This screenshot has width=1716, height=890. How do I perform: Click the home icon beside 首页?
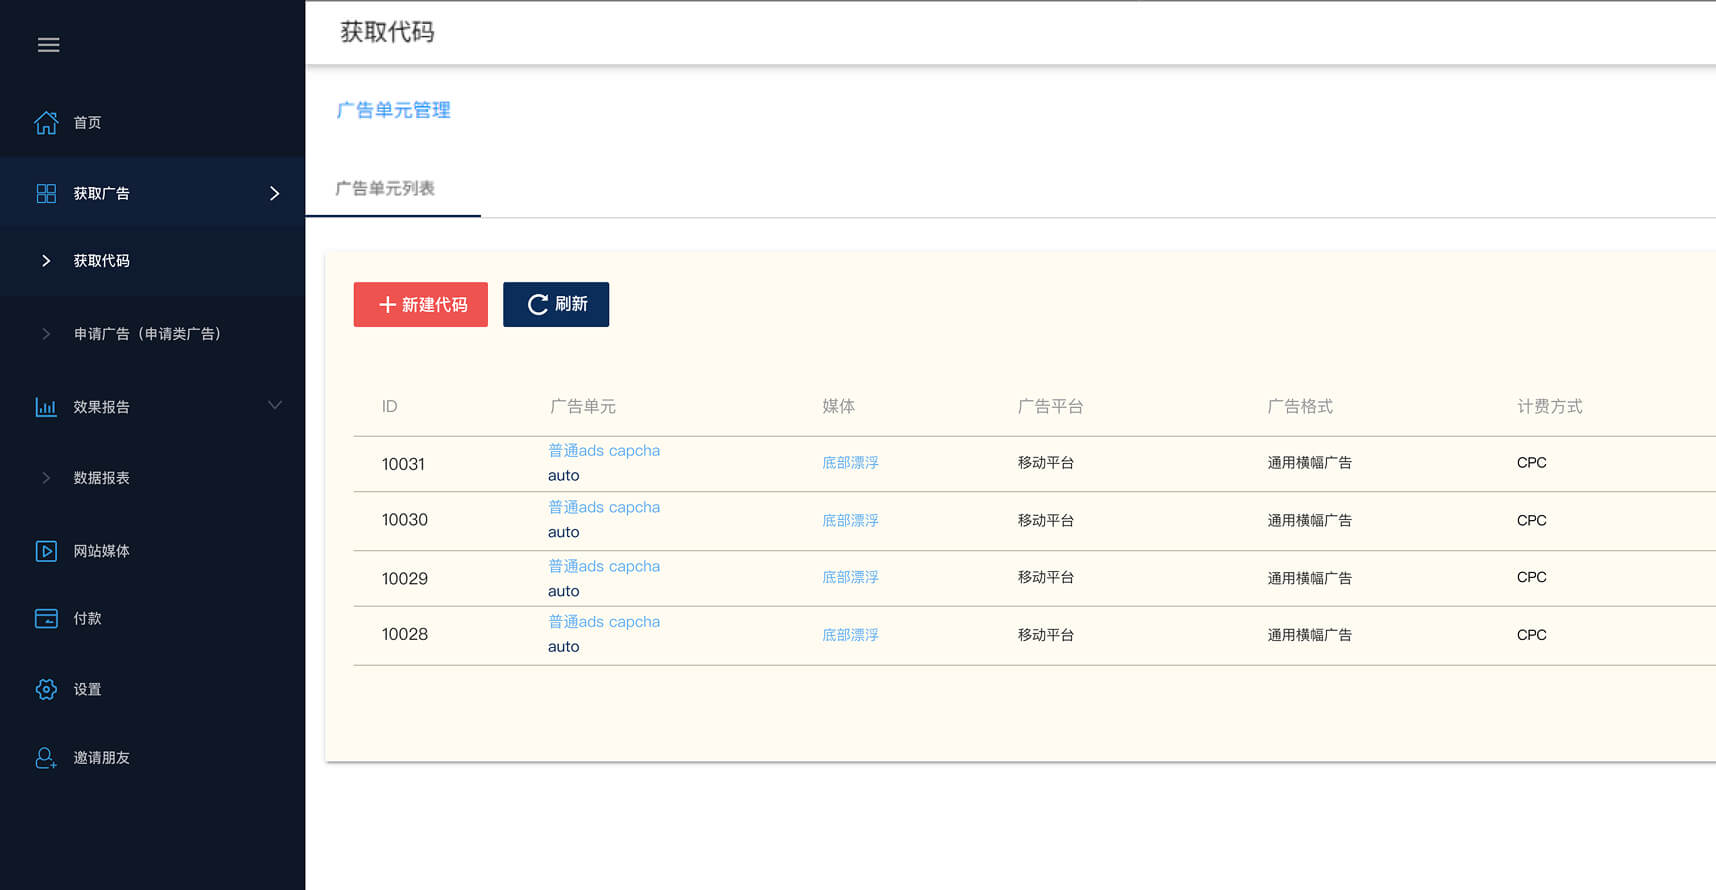coord(46,123)
